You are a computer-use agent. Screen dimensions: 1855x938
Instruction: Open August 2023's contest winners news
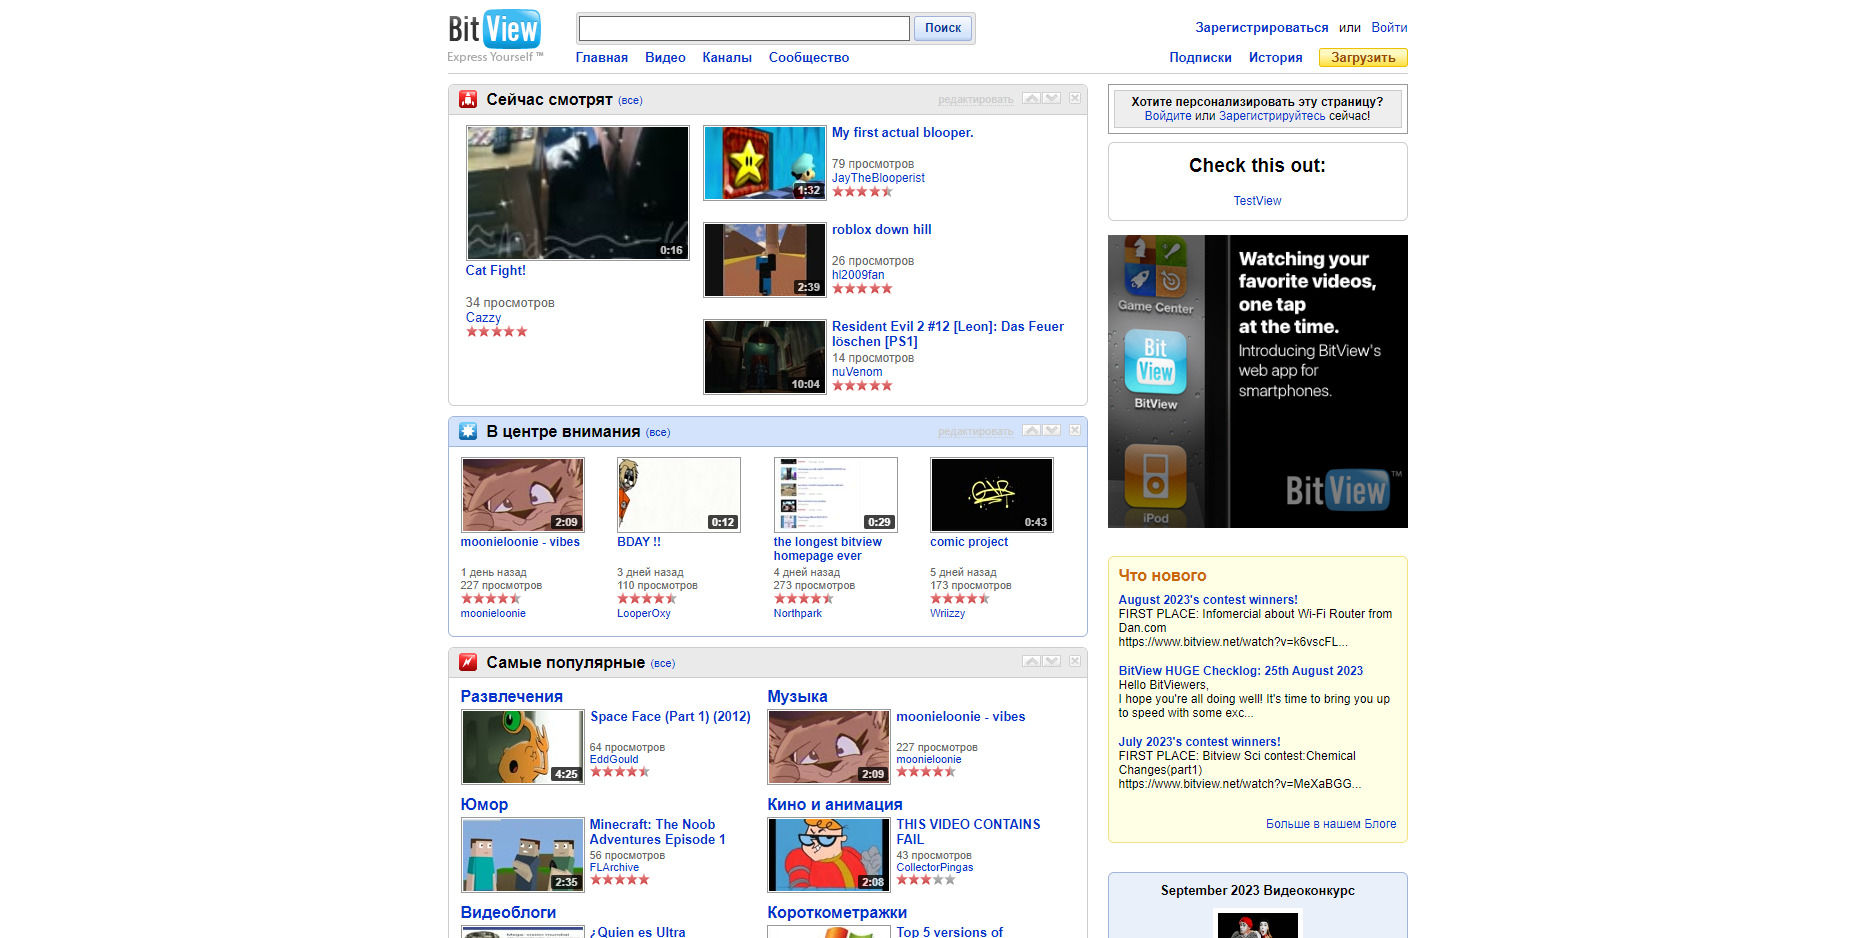[1208, 600]
